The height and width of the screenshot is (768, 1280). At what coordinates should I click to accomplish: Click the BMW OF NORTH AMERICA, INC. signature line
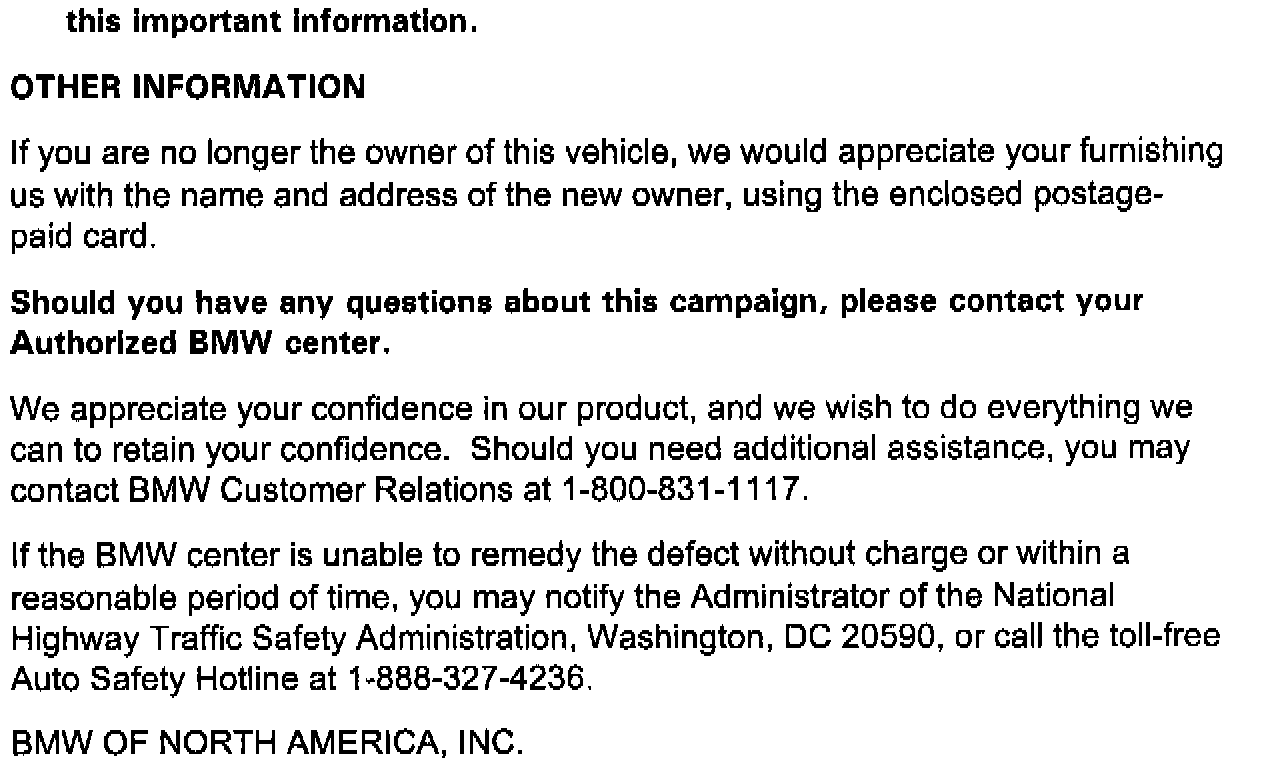tap(266, 744)
